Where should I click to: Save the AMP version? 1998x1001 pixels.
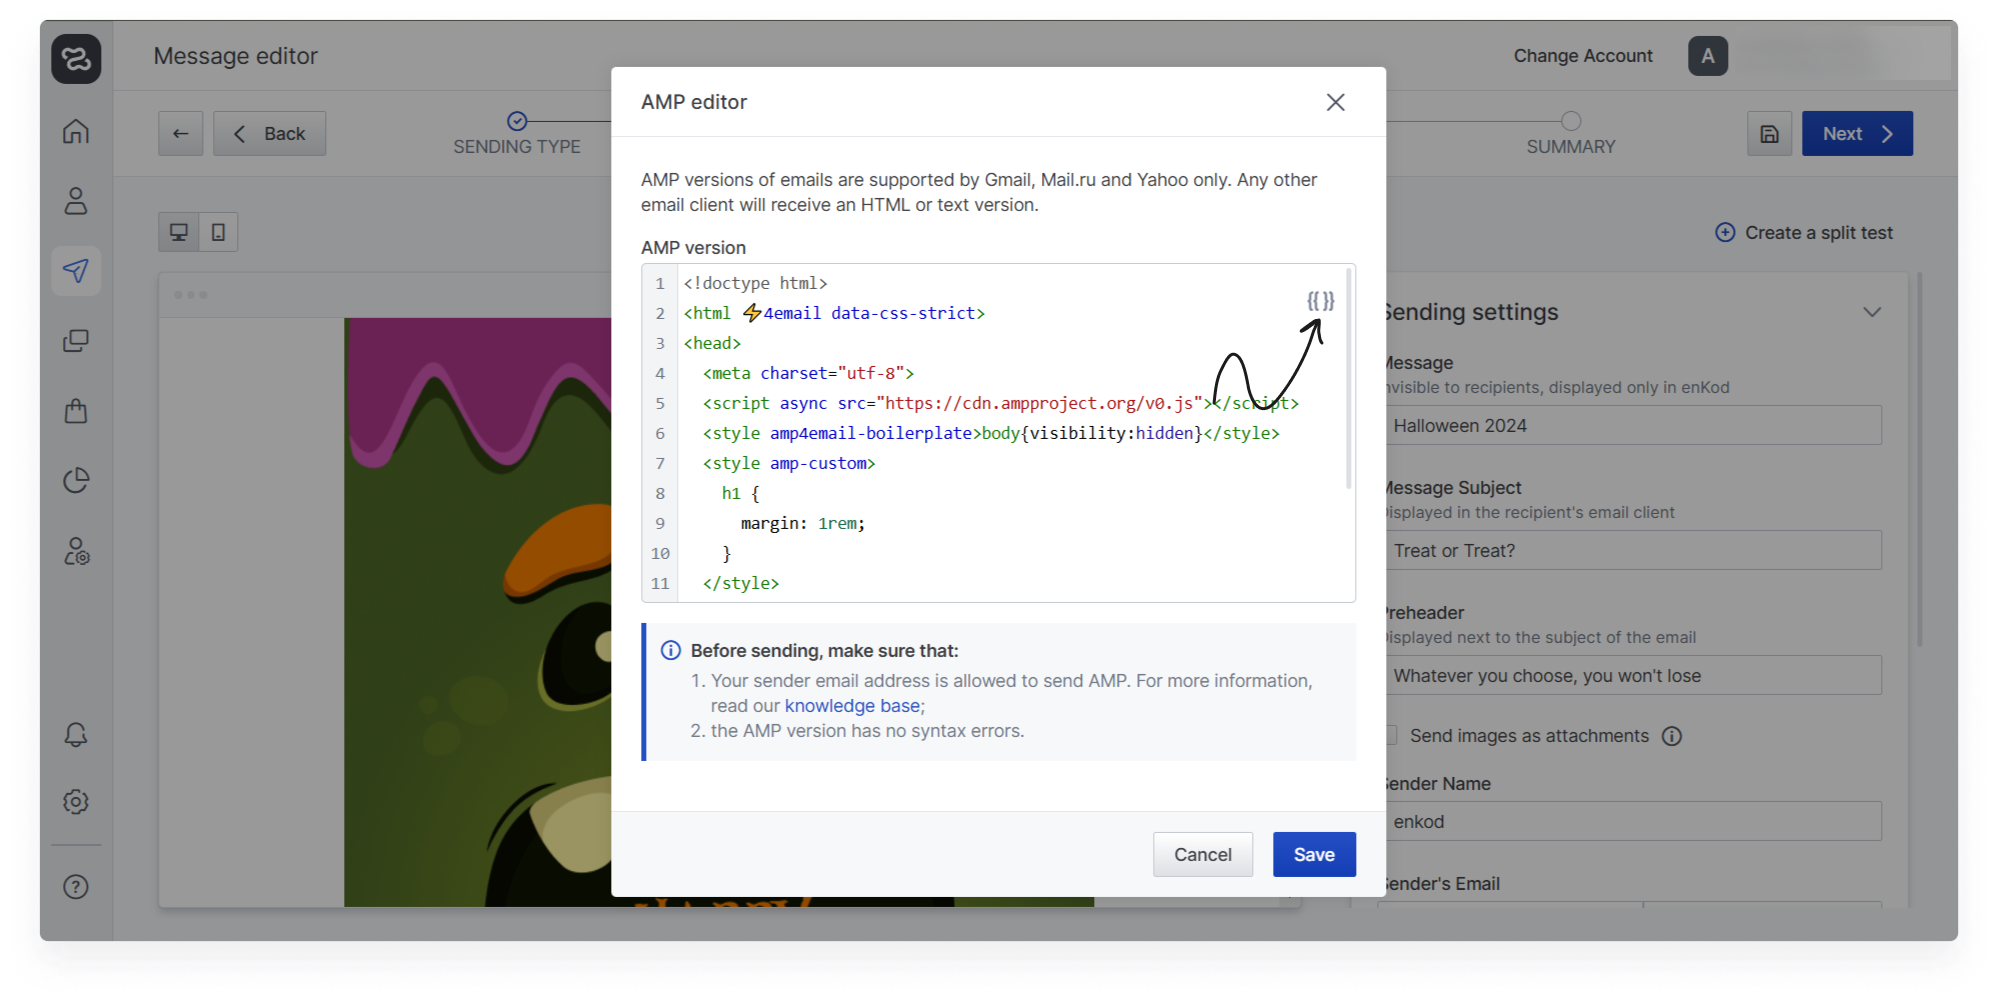click(1314, 854)
